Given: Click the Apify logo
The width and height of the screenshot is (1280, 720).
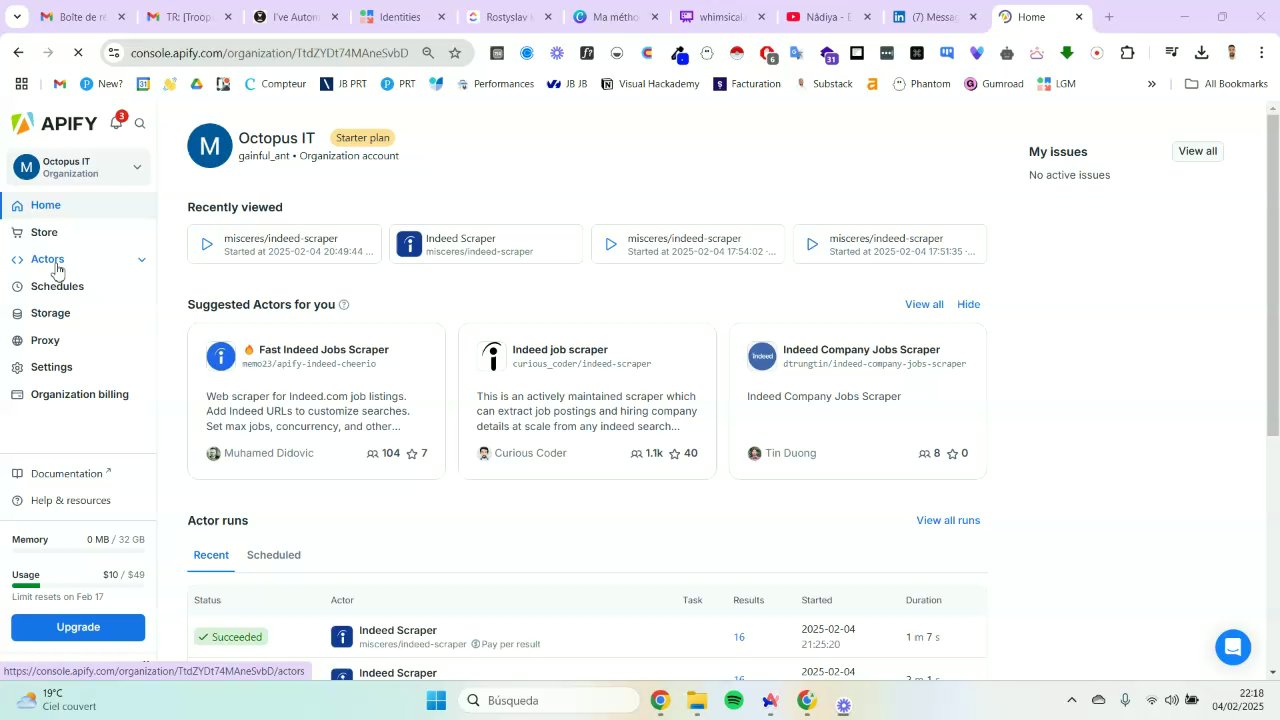Looking at the screenshot, I should 54,123.
